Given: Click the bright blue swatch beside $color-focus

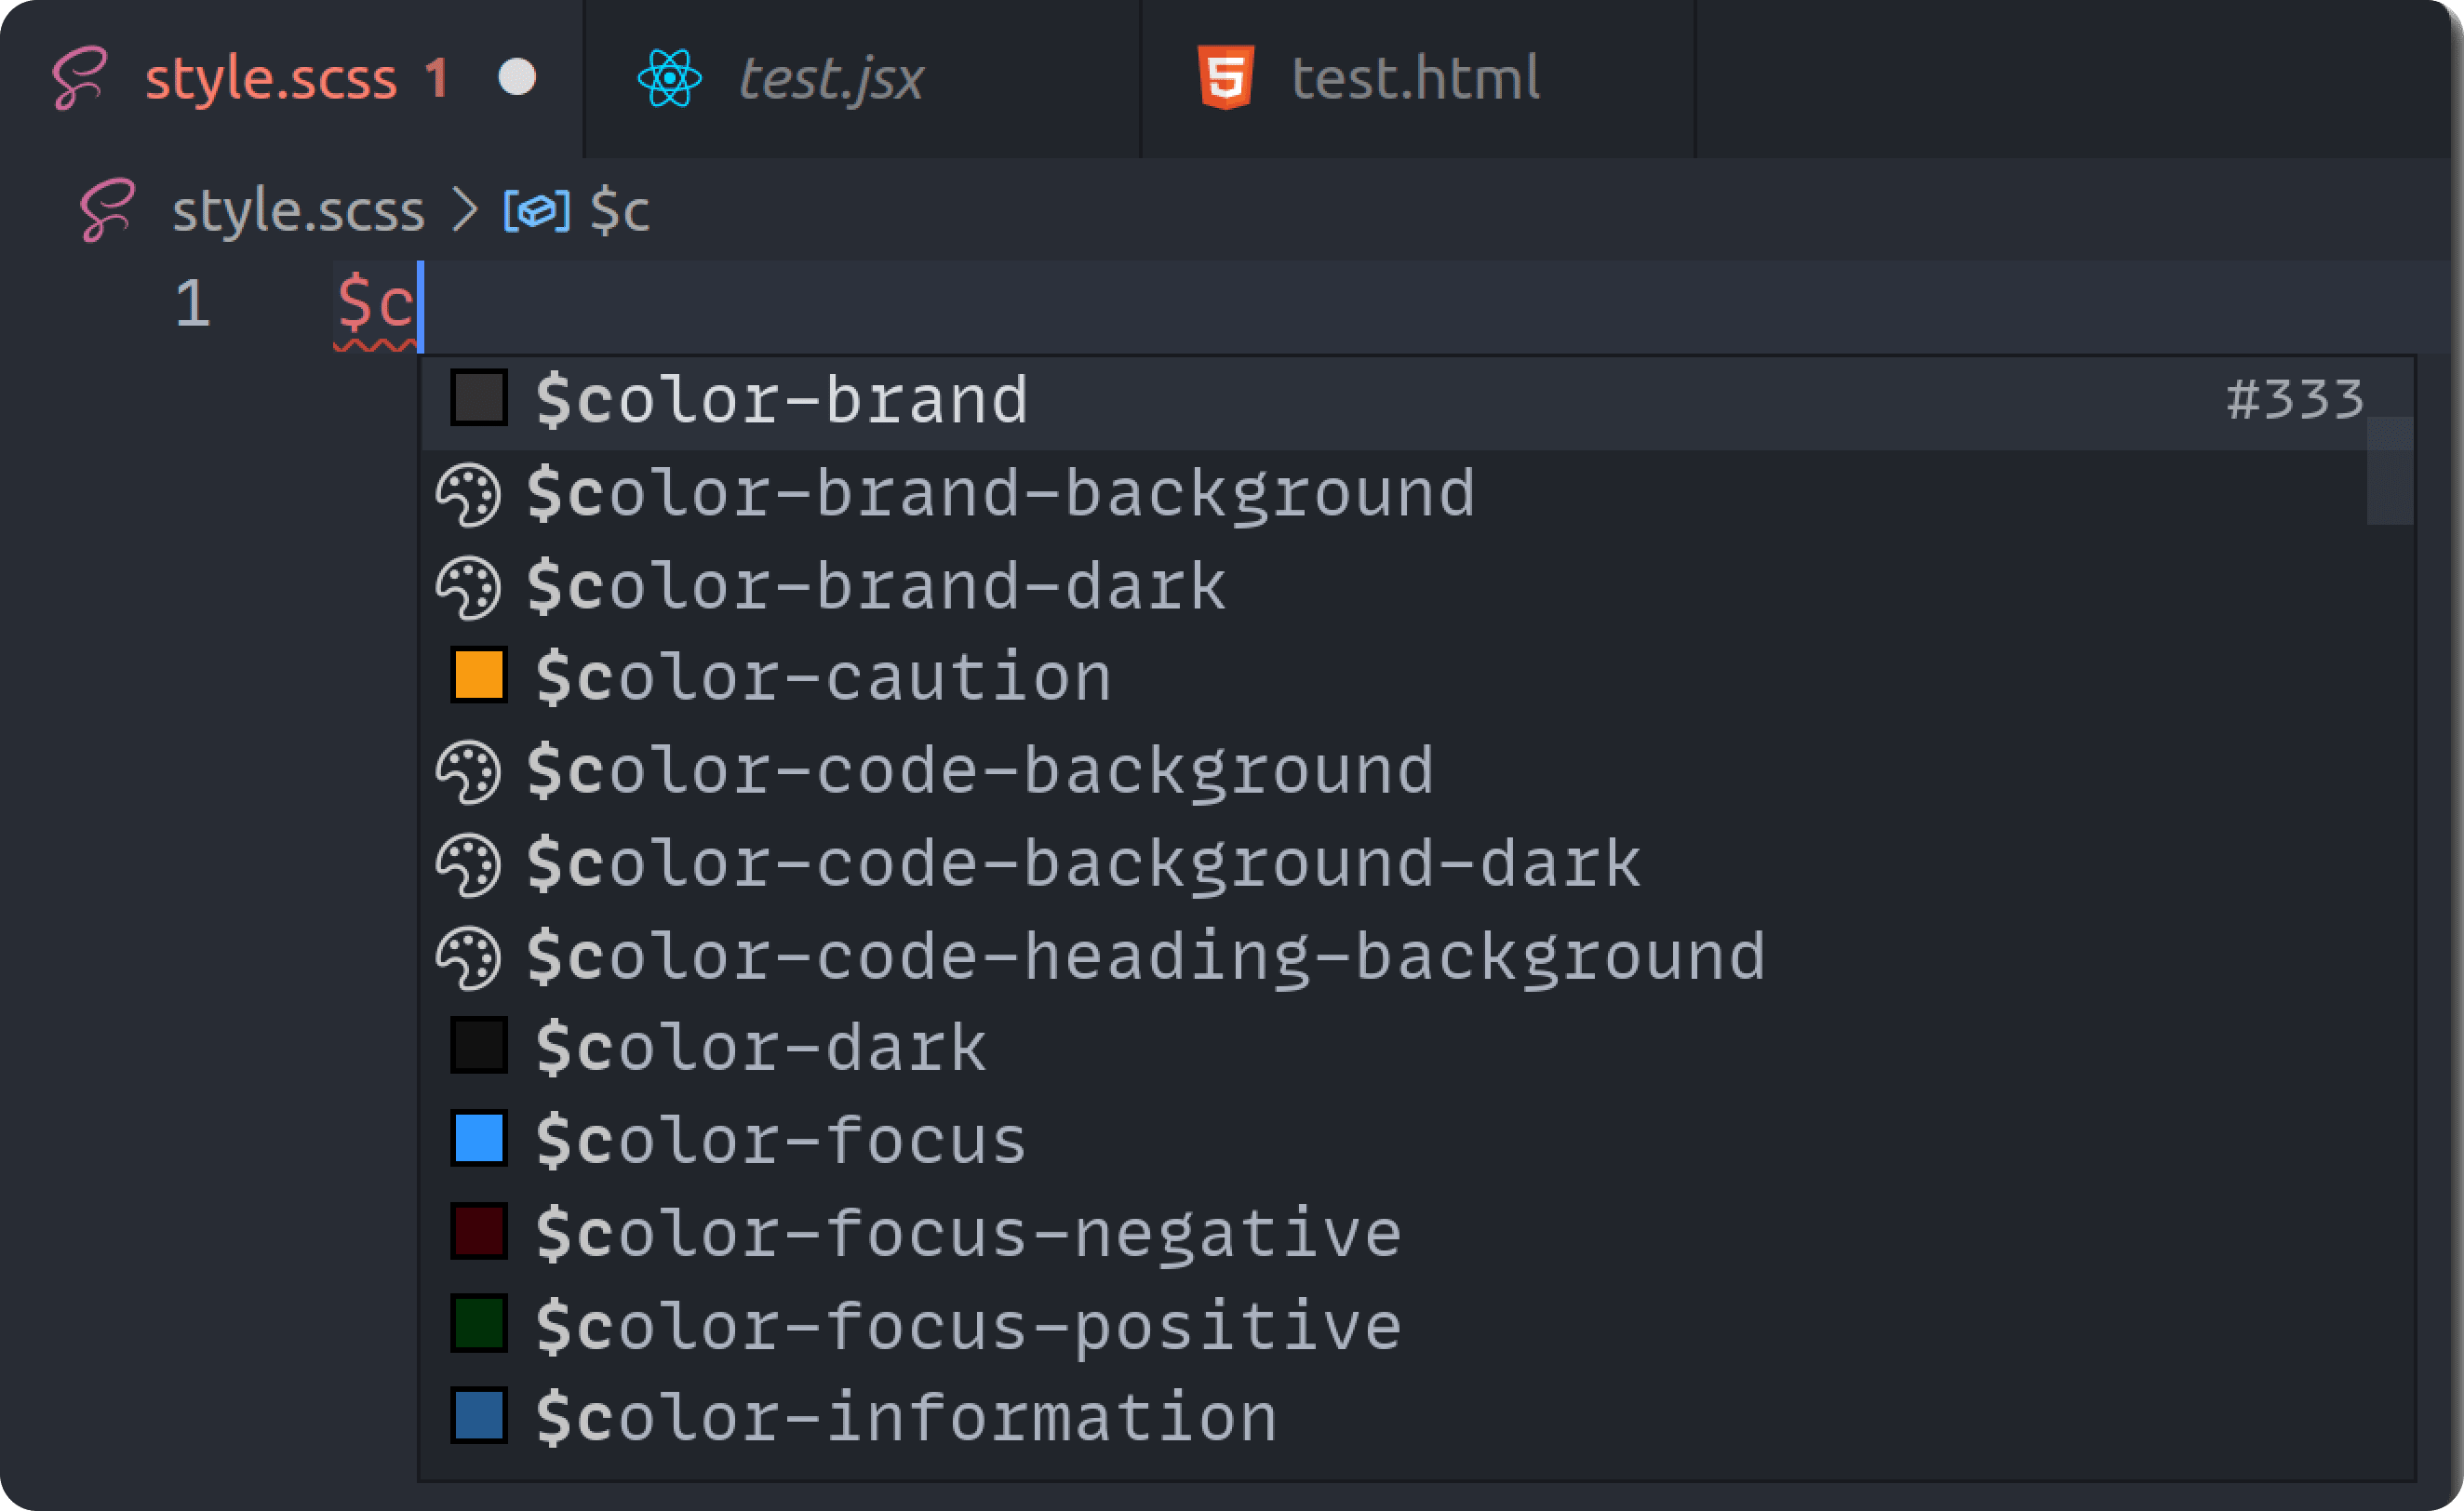Looking at the screenshot, I should click(479, 1138).
